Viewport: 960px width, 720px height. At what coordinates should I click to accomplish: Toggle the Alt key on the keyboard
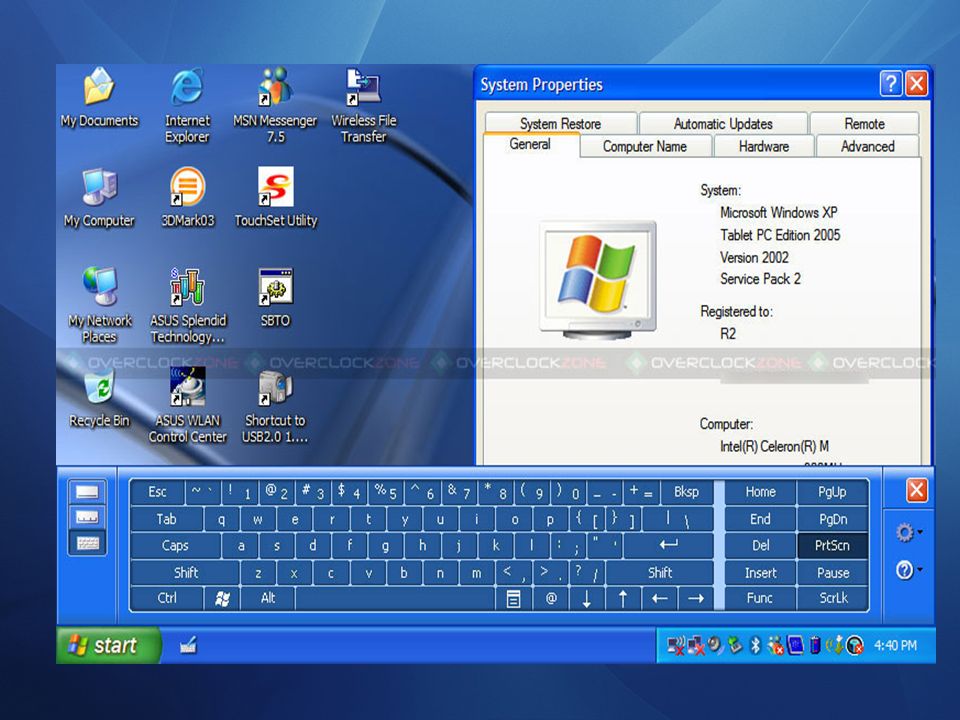(x=268, y=598)
